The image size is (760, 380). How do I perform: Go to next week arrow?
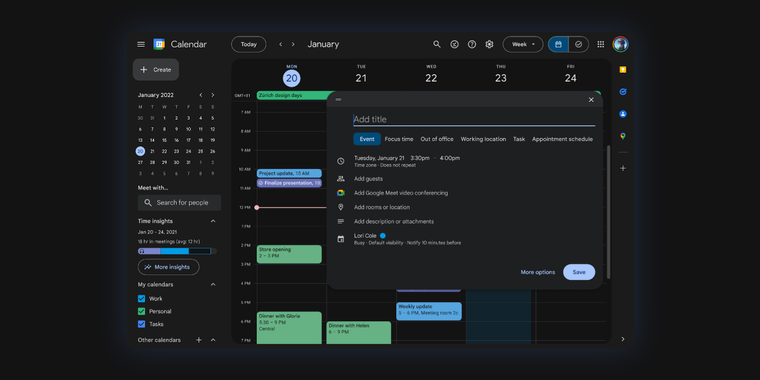(x=293, y=44)
